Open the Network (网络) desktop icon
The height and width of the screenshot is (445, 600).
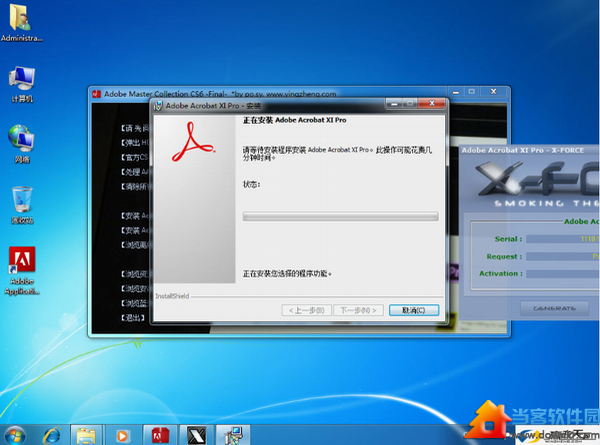click(x=22, y=144)
